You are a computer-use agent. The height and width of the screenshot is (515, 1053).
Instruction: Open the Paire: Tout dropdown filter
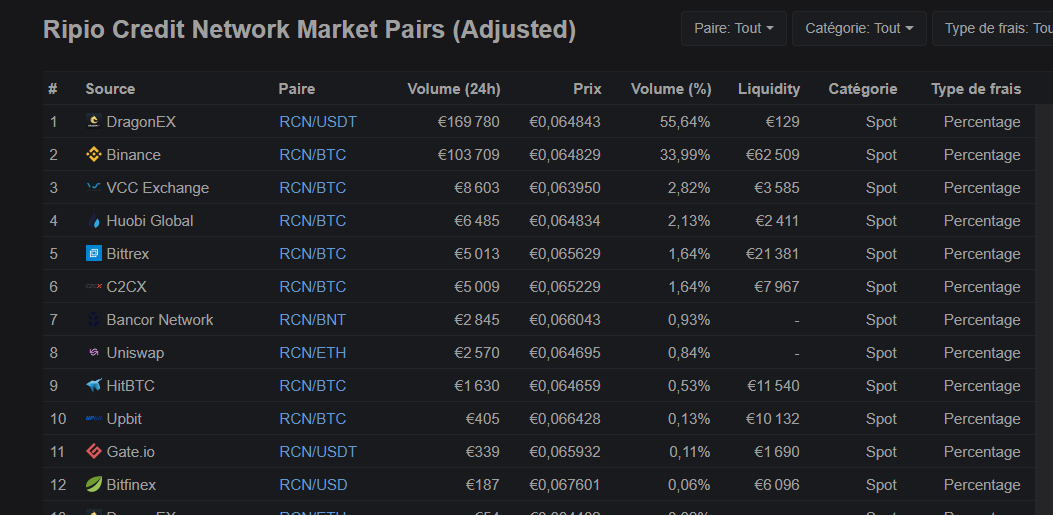[x=734, y=29]
